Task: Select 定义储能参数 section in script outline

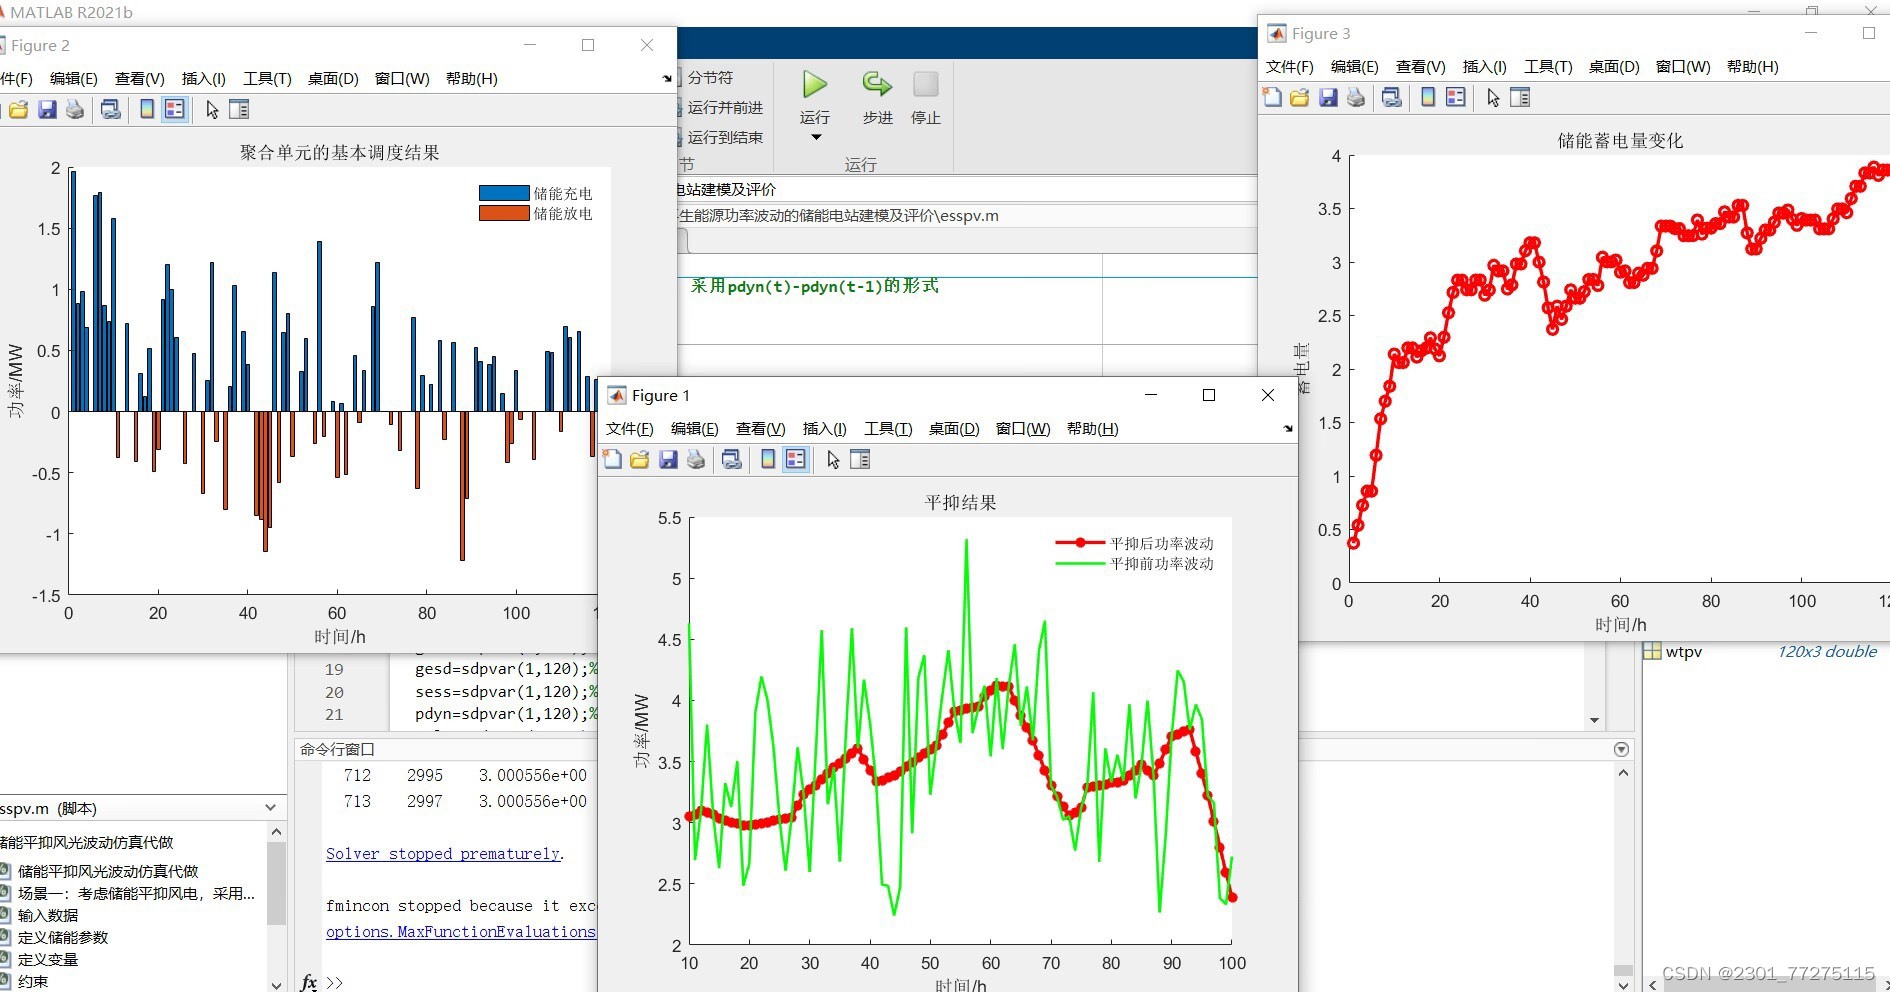Action: point(62,938)
